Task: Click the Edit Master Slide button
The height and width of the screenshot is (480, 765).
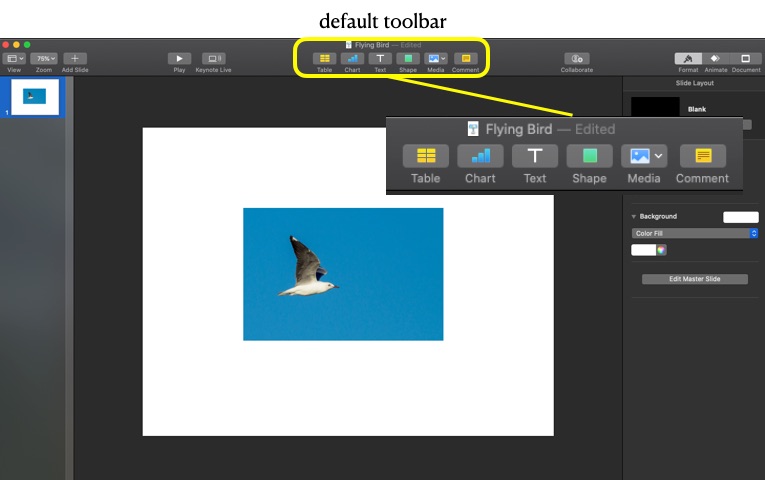Action: pyautogui.click(x=695, y=279)
